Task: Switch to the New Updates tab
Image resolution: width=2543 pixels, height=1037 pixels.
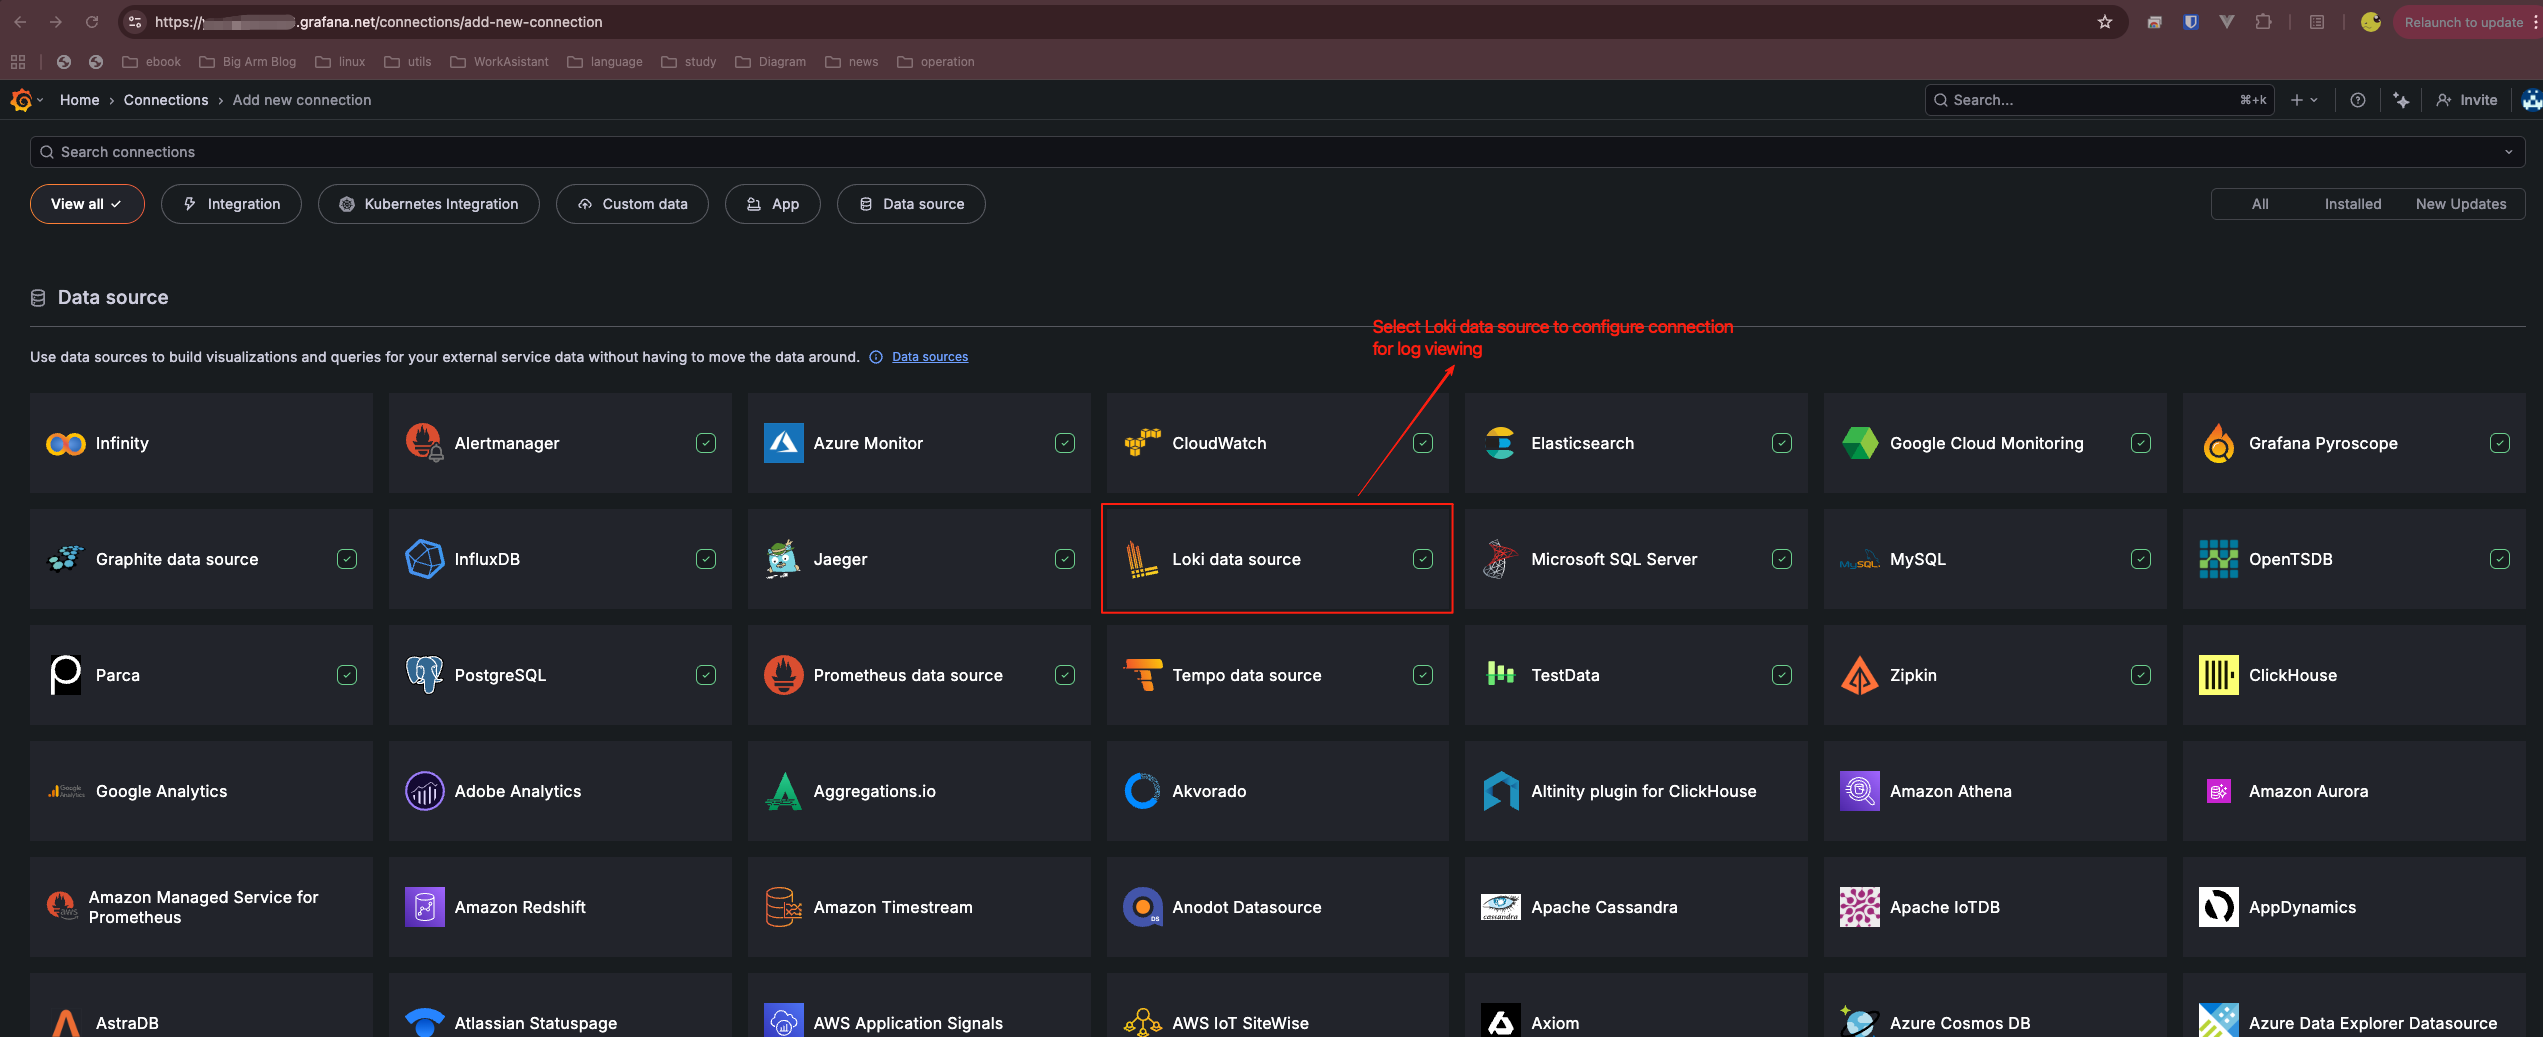Action: pos(2460,204)
